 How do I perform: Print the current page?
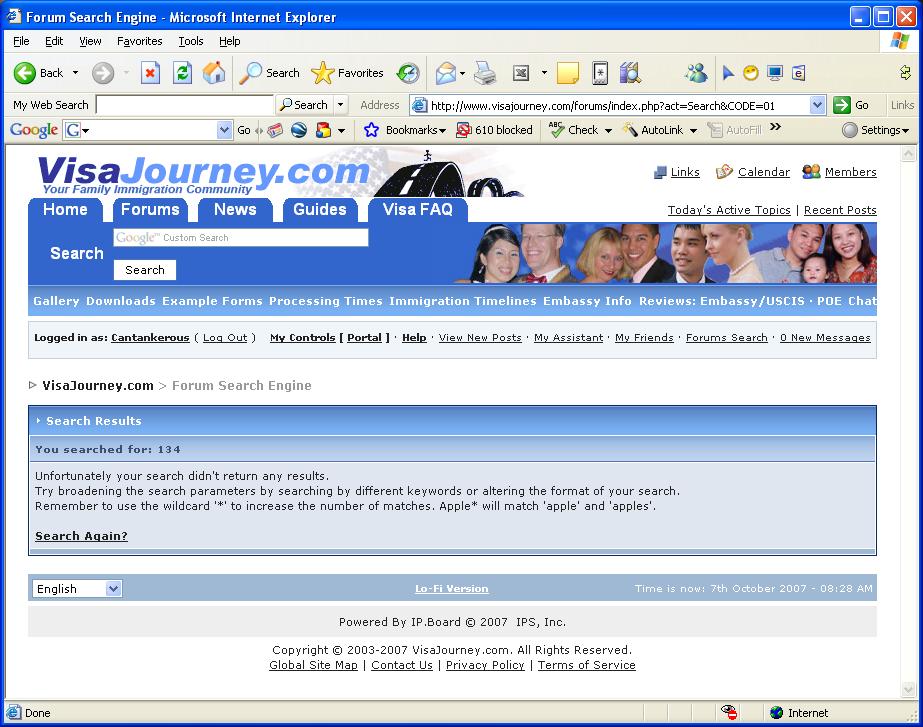pyautogui.click(x=486, y=73)
